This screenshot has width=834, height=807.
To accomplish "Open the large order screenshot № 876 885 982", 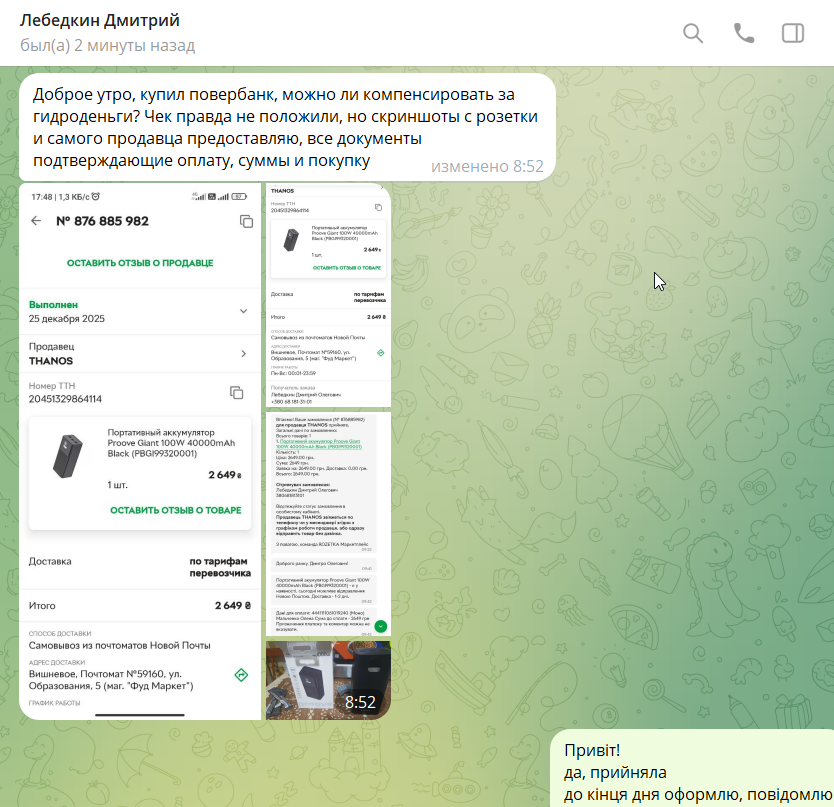I will 140,451.
